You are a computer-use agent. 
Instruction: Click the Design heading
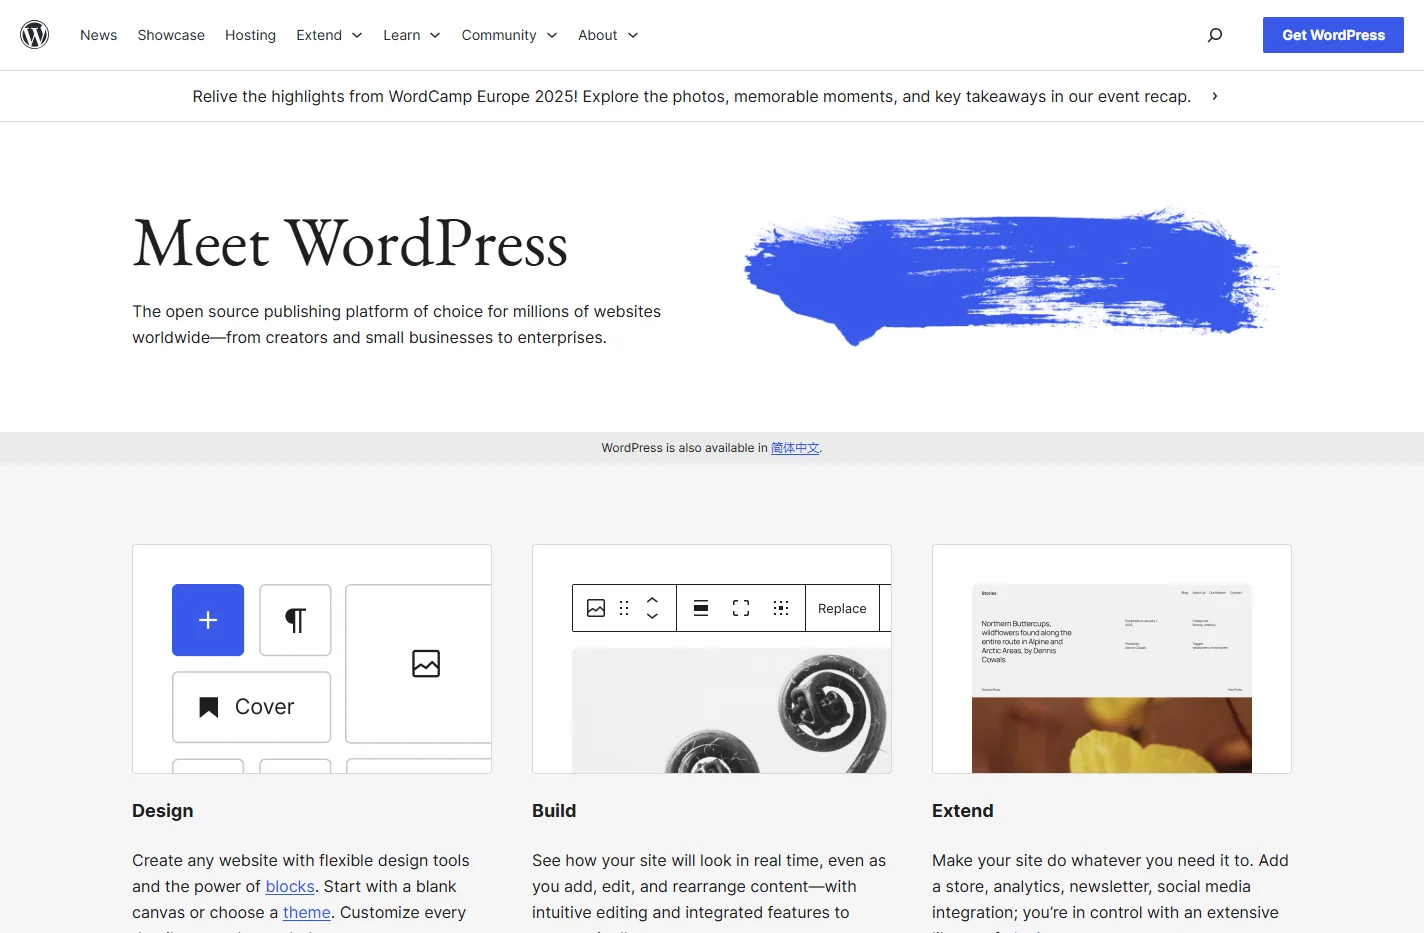coord(163,811)
